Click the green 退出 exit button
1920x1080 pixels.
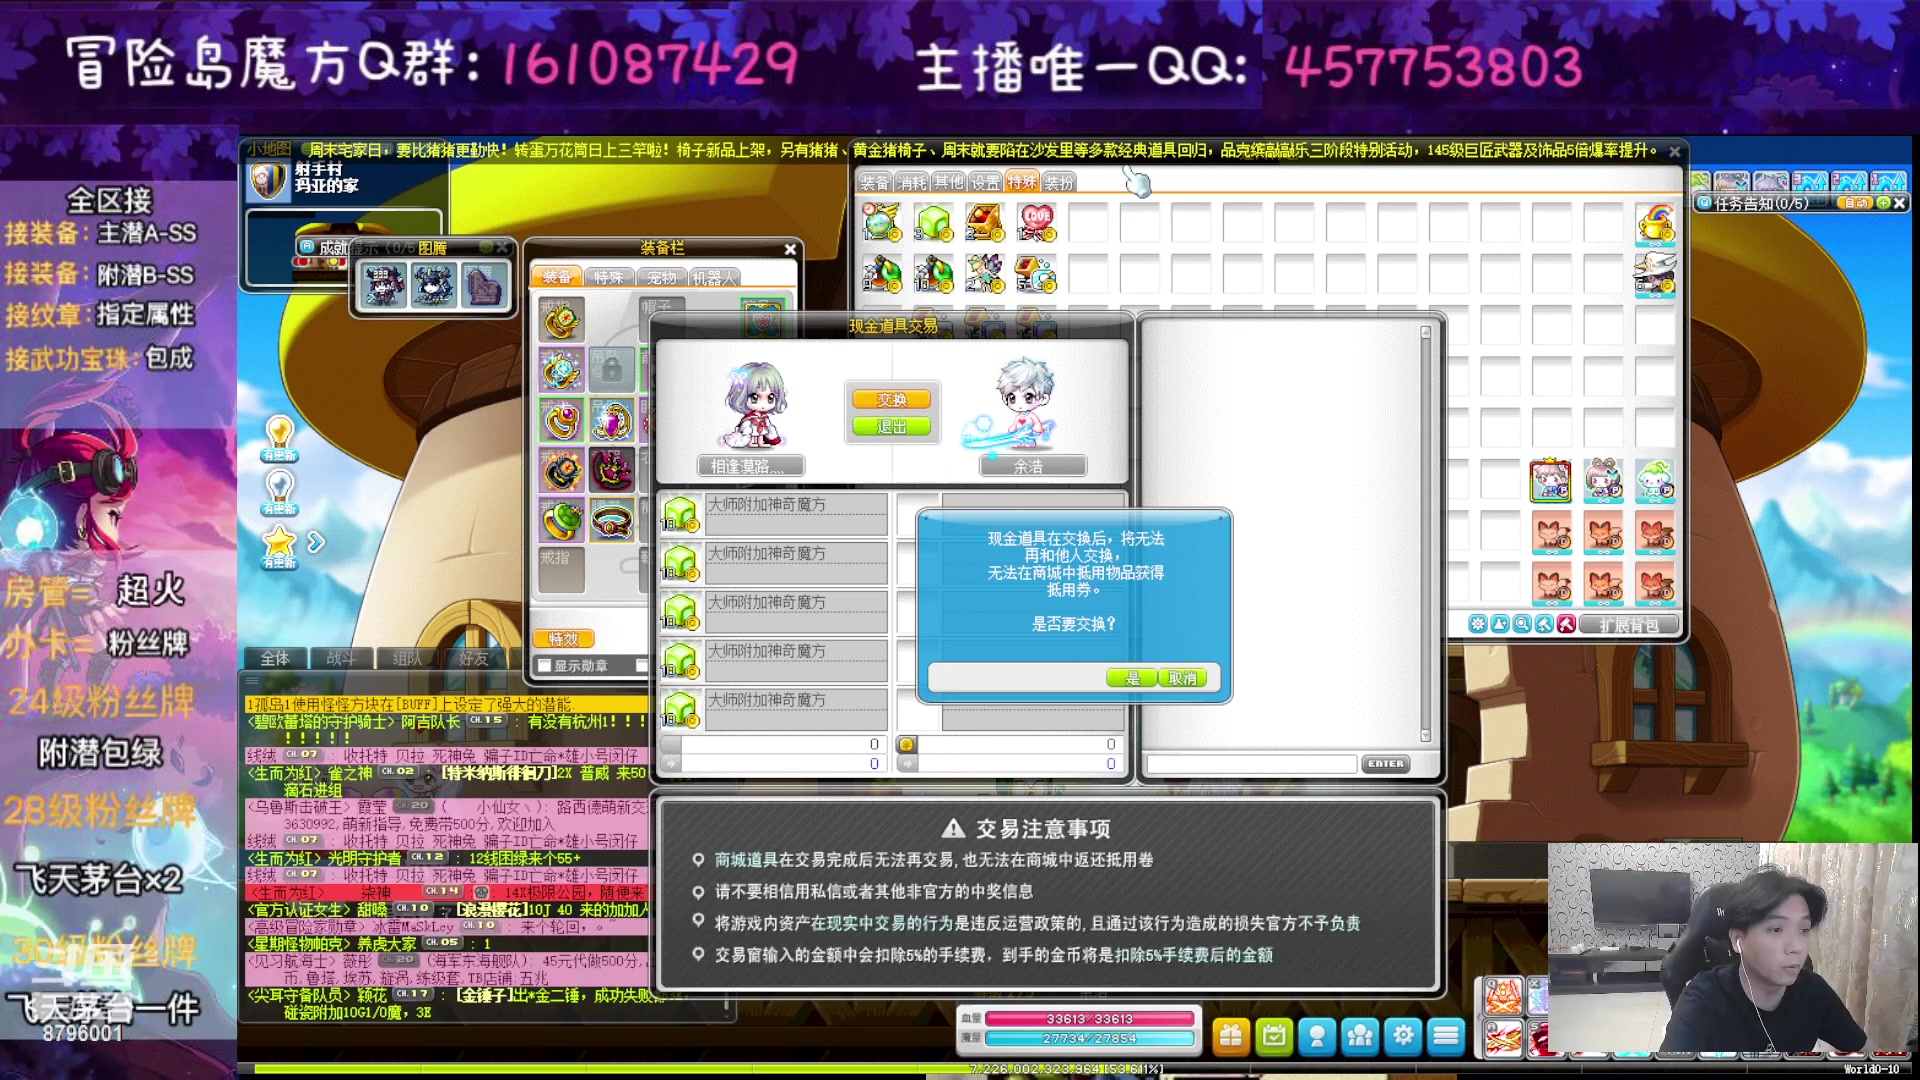coord(891,427)
